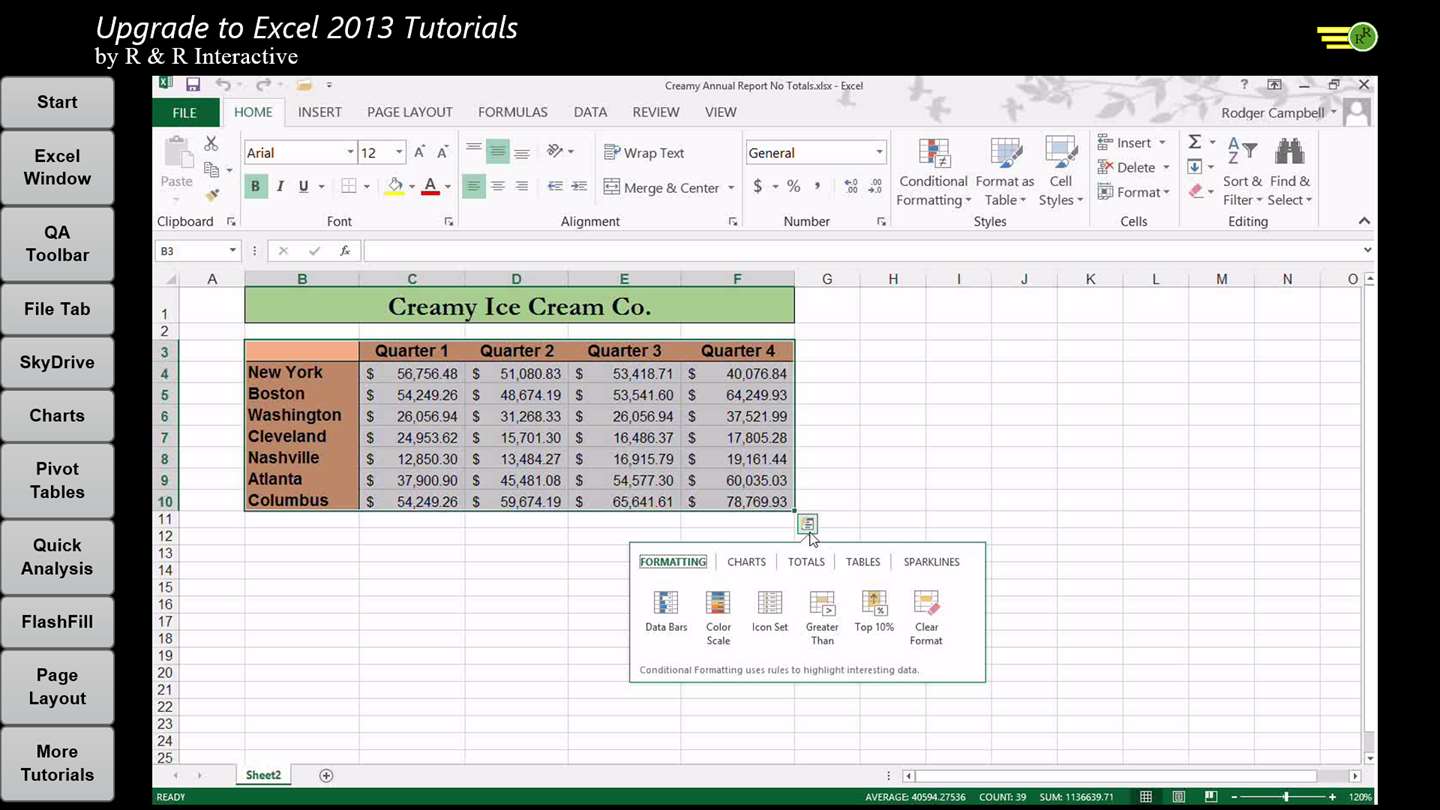Image resolution: width=1440 pixels, height=810 pixels.
Task: Open Conditional Formatting dropdown
Action: (x=932, y=172)
